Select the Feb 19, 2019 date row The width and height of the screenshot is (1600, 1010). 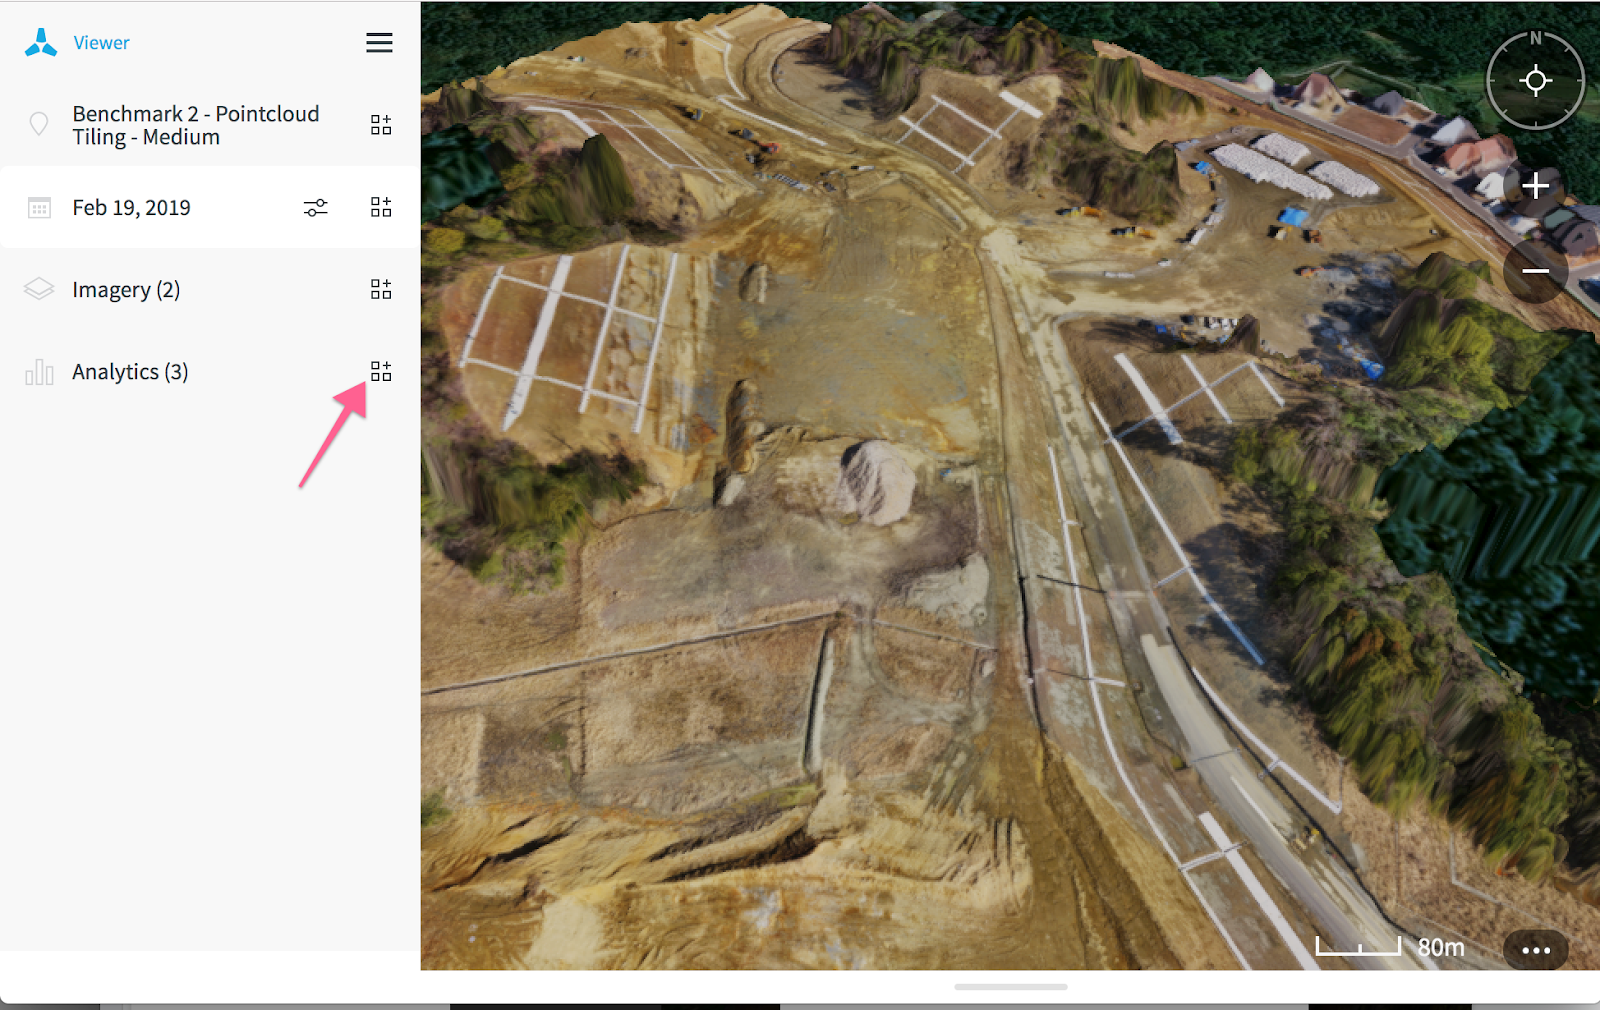(210, 207)
